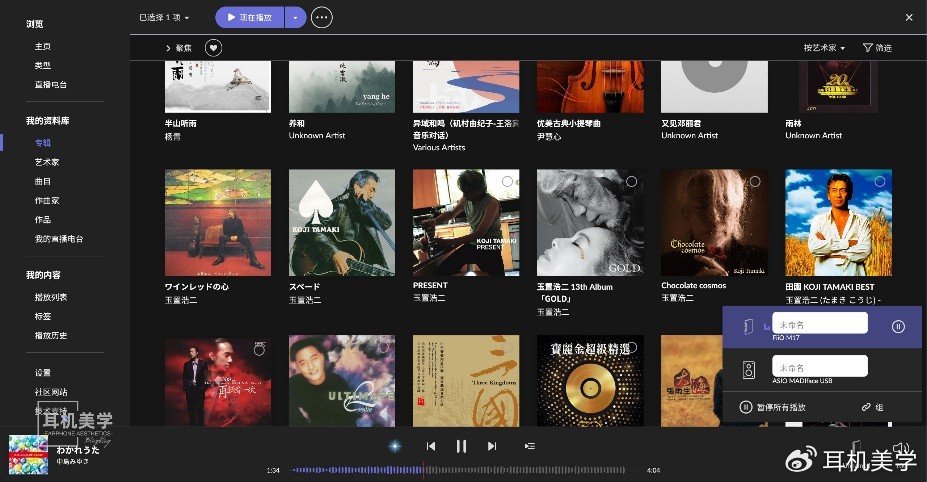Go to 播放列表 (Playlists) in sidebar
This screenshot has height=482, width=927.
50,297
